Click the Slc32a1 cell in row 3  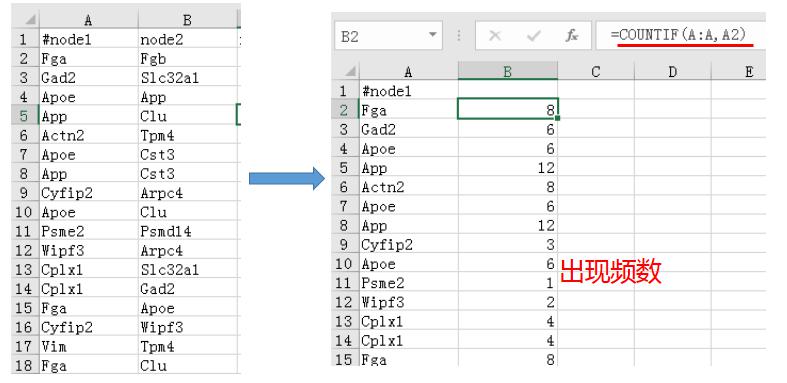(188, 78)
